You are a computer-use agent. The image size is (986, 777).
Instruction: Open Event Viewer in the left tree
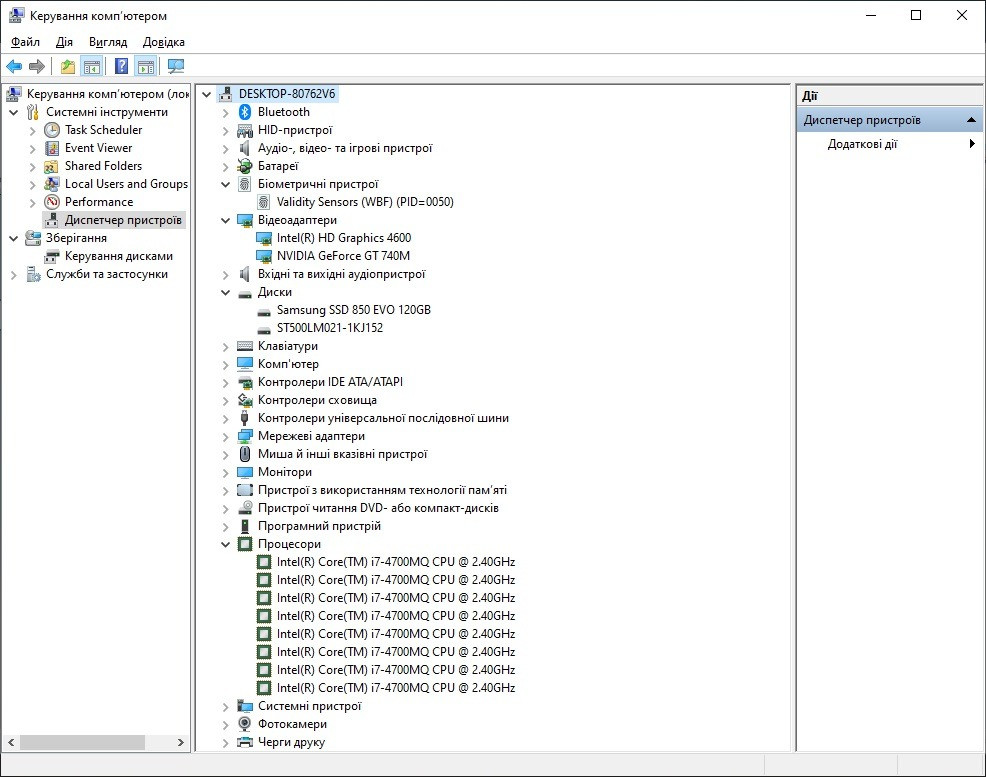pos(98,148)
